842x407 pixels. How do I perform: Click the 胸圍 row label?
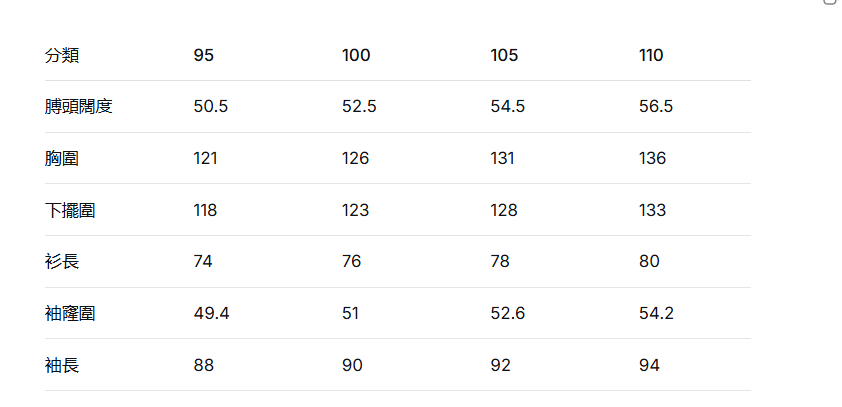point(62,158)
